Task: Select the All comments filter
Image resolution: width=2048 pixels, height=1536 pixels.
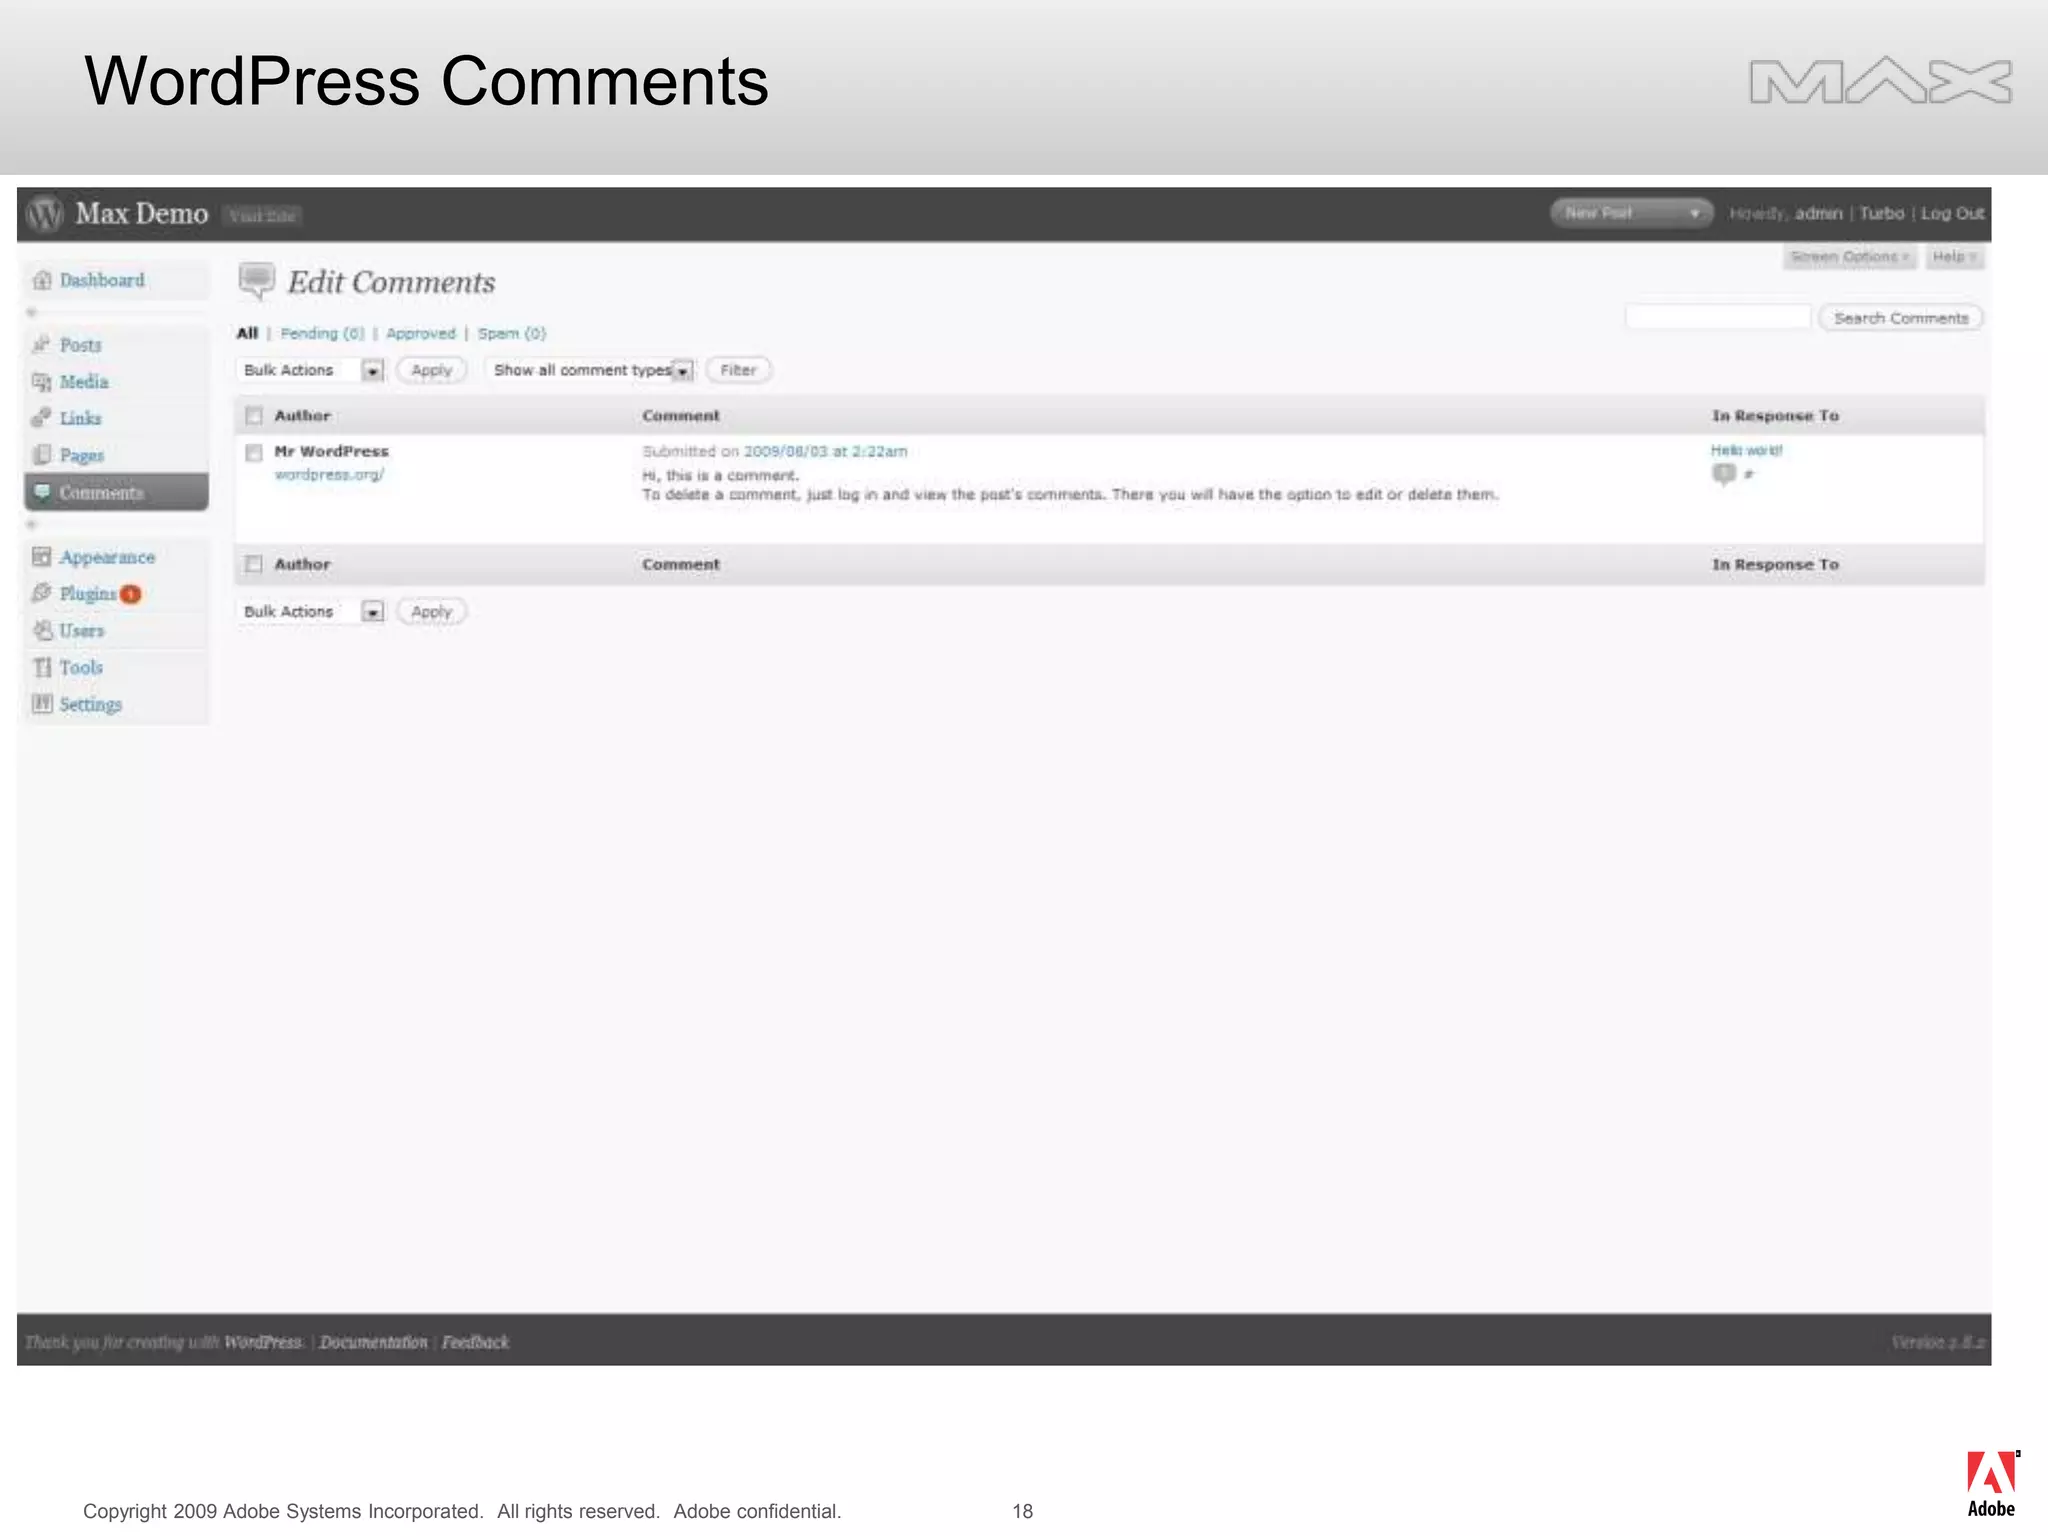Action: [247, 333]
